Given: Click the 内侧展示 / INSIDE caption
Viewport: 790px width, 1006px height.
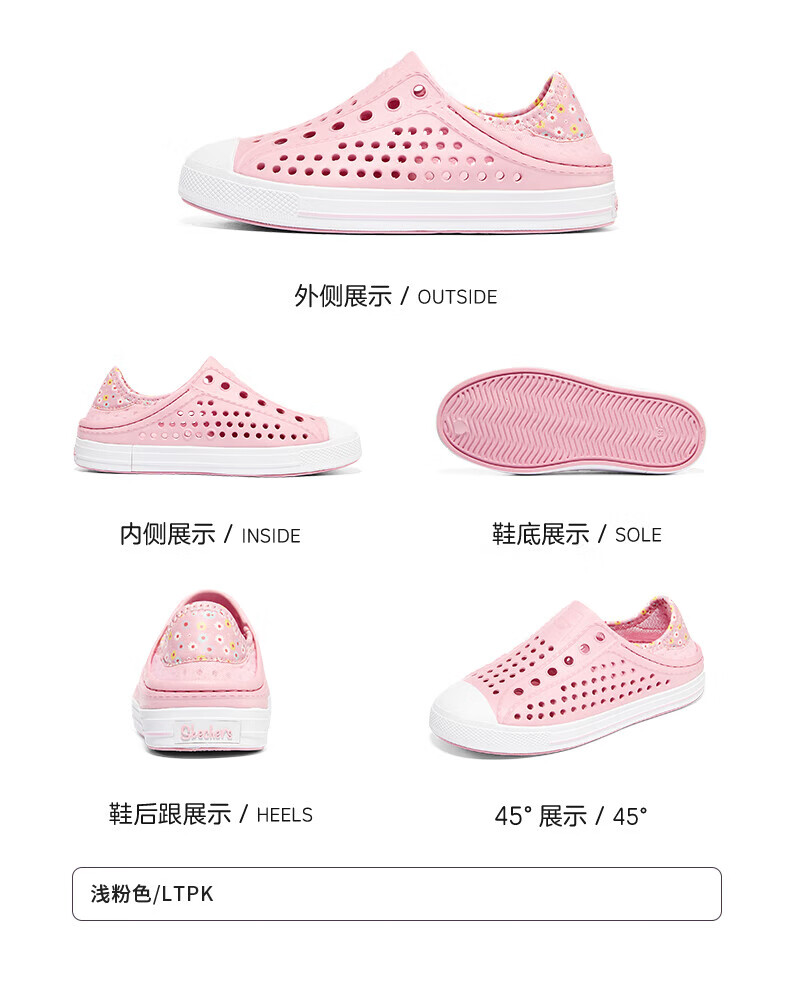Looking at the screenshot, I should [x=210, y=534].
